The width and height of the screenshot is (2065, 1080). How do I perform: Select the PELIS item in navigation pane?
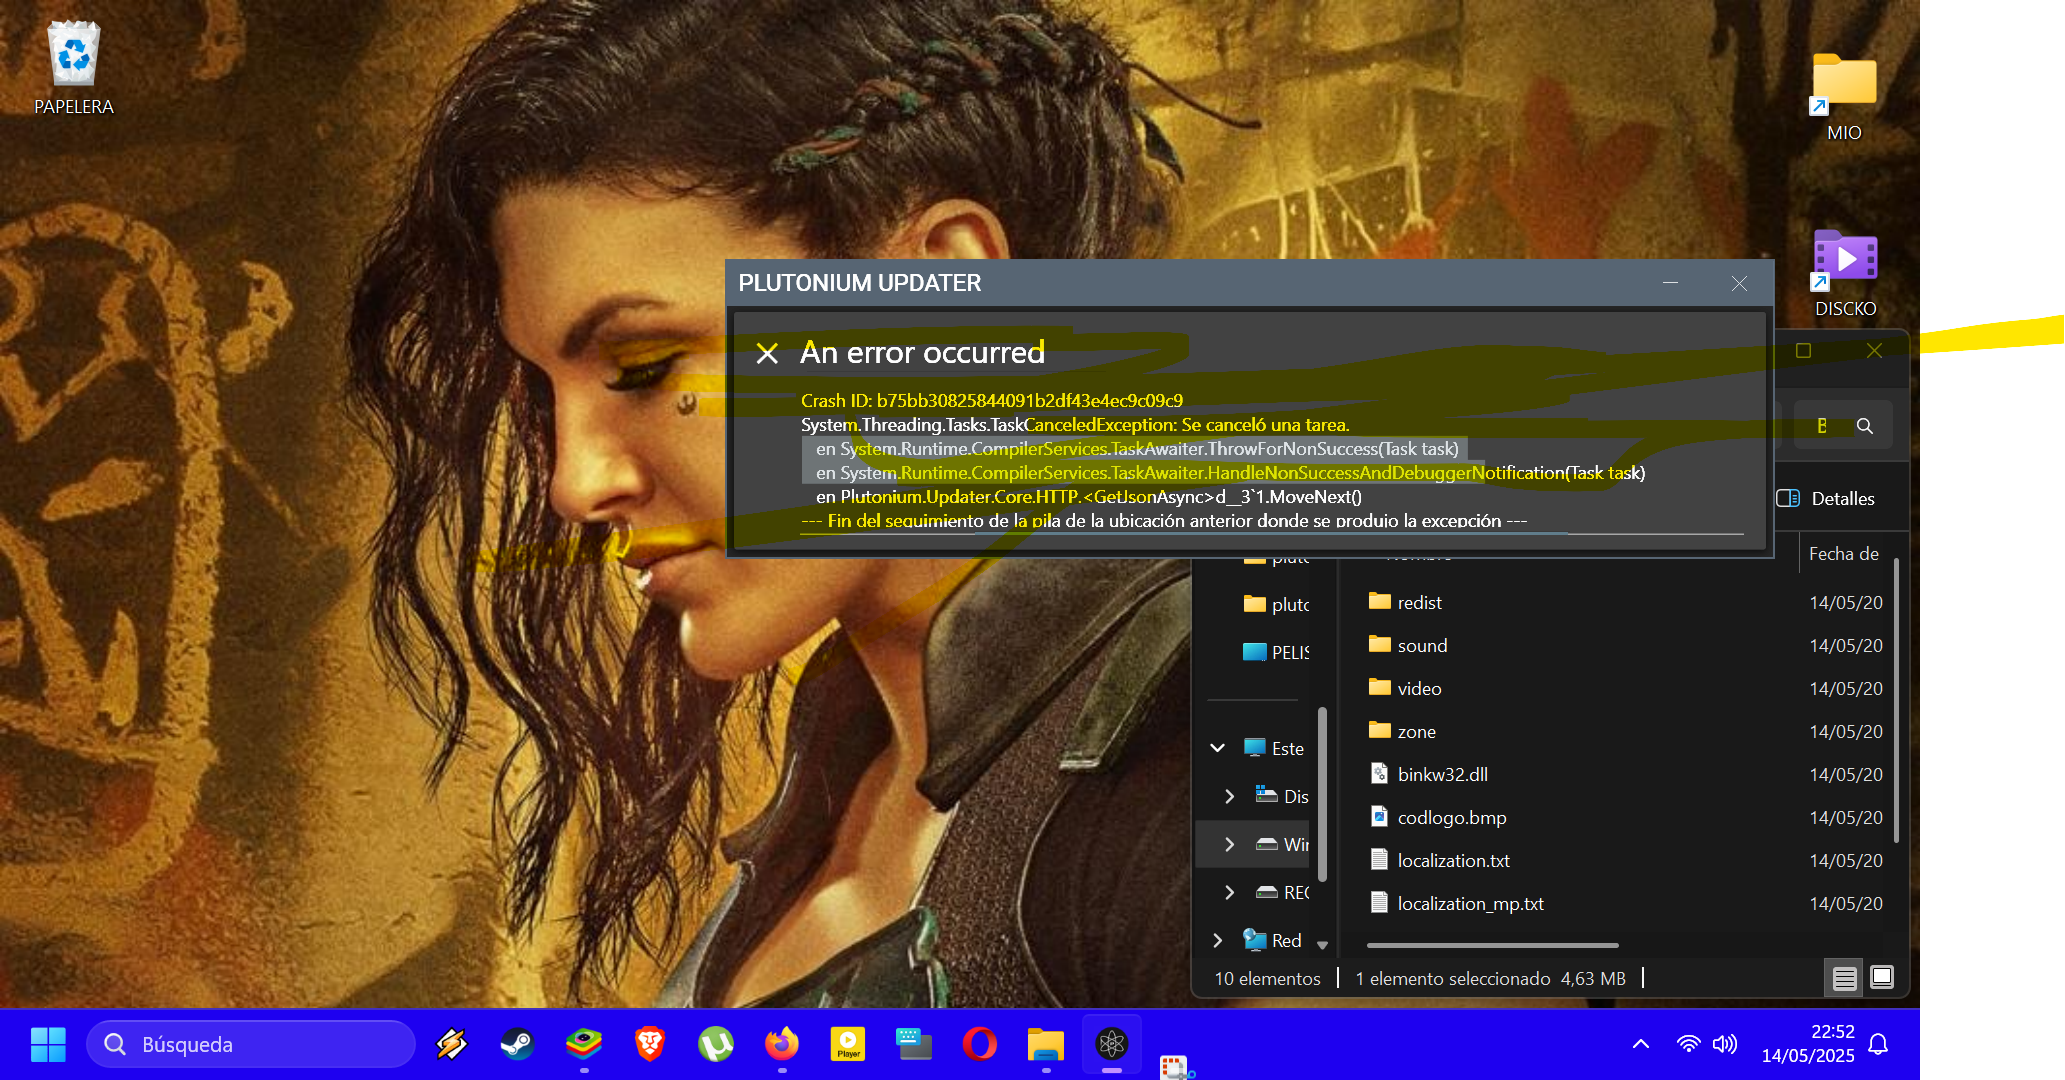(x=1276, y=652)
